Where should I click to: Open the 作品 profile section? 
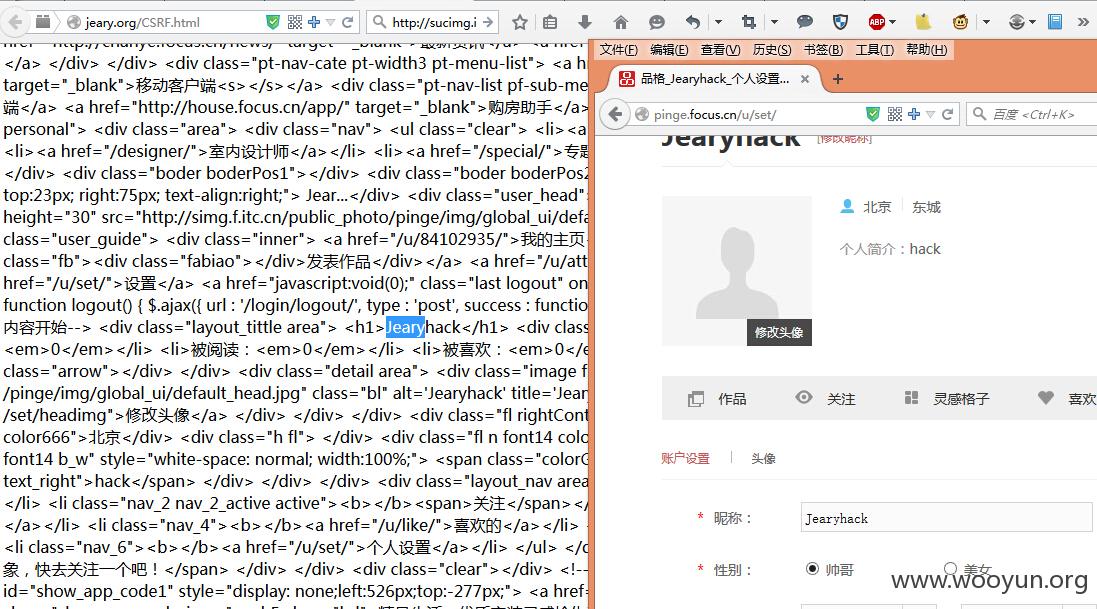(718, 399)
